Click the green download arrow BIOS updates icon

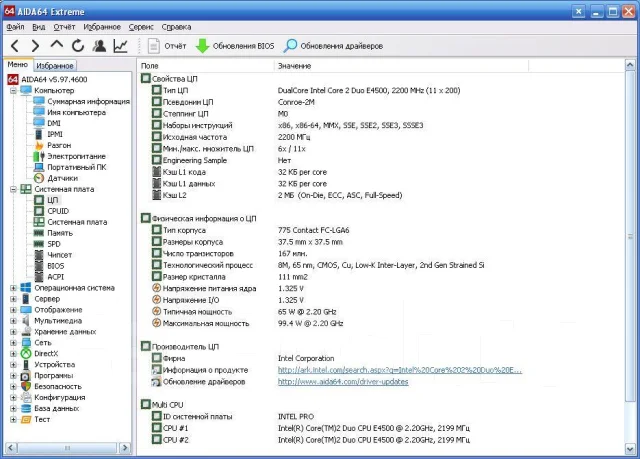pos(202,46)
